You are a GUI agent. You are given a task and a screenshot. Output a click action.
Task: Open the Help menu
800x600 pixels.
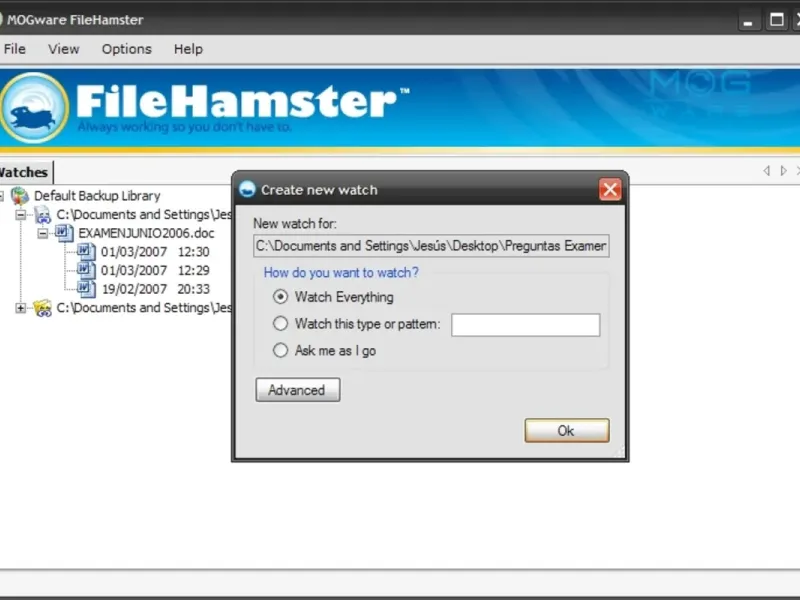point(188,49)
